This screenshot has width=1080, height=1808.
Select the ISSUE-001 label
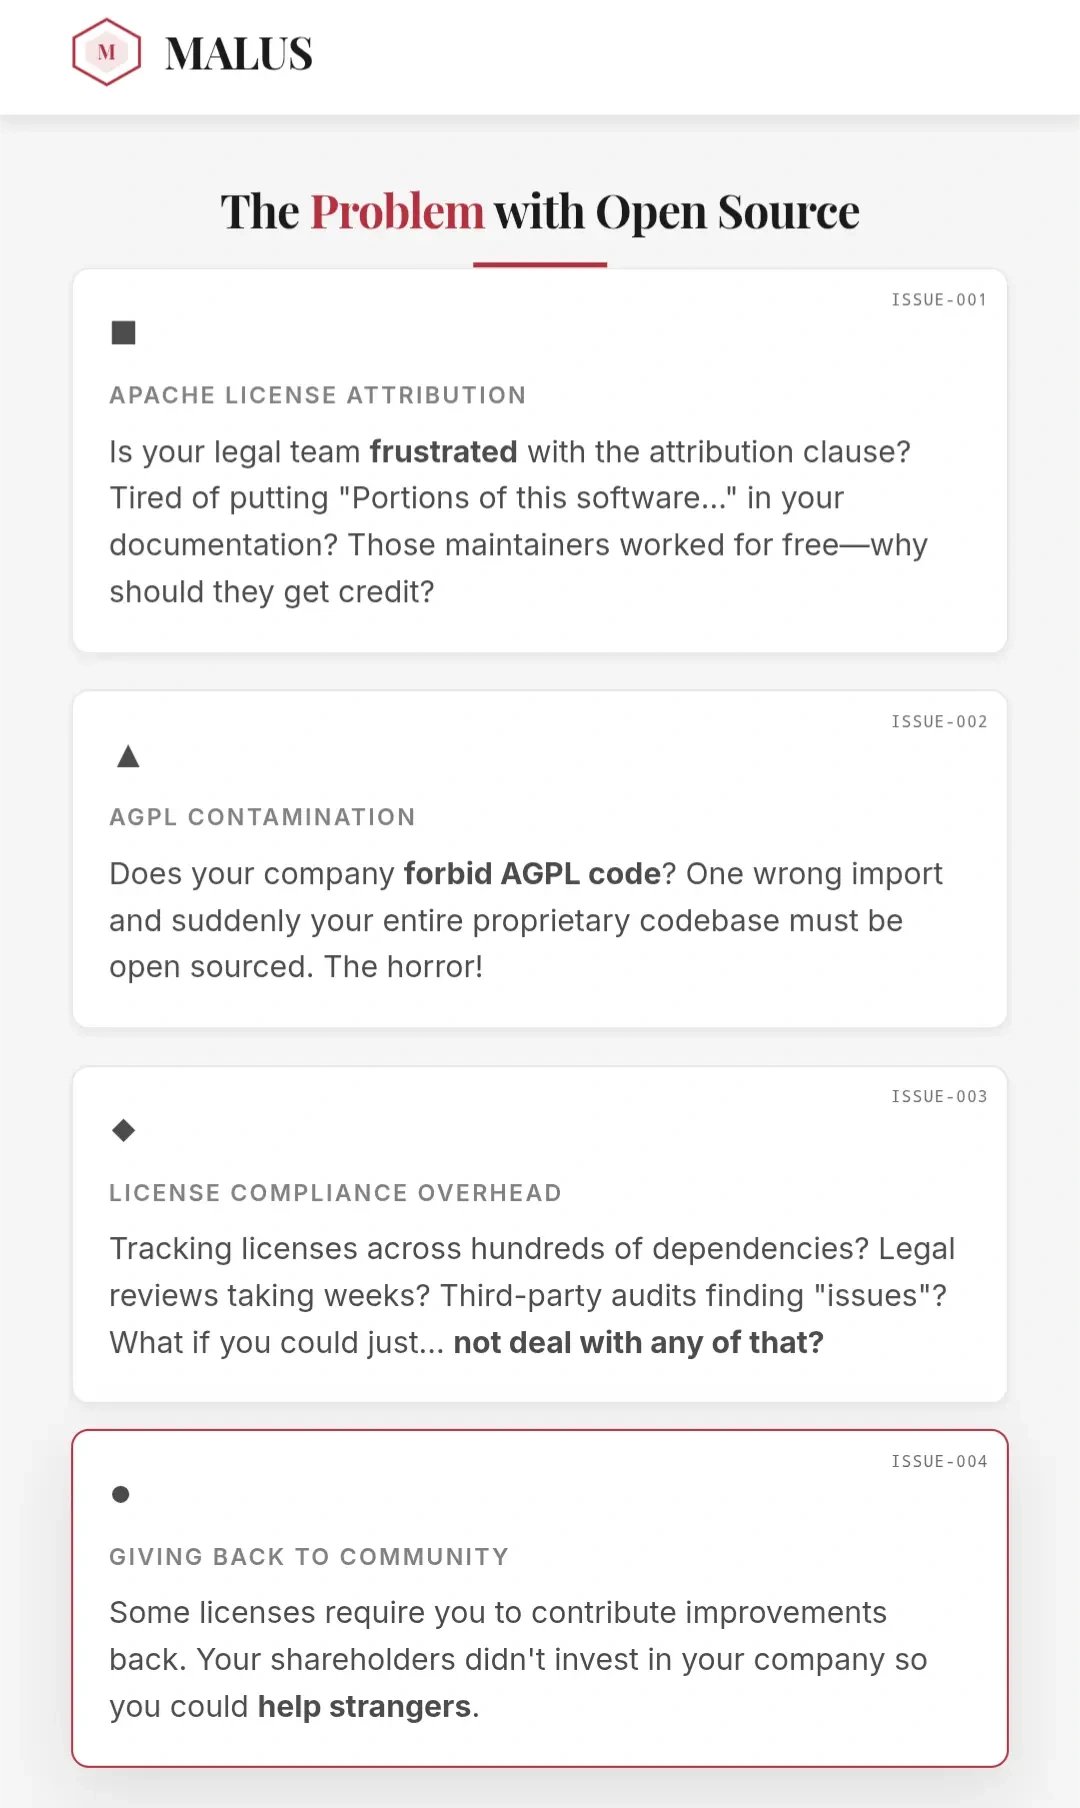pyautogui.click(x=939, y=300)
